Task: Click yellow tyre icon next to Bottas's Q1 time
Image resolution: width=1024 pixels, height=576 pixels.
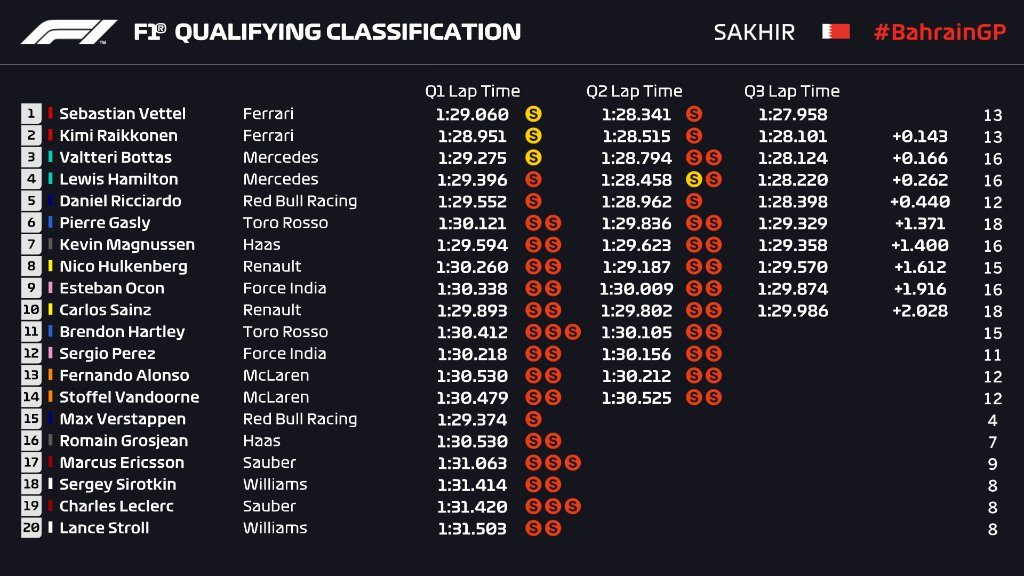Action: click(x=533, y=157)
